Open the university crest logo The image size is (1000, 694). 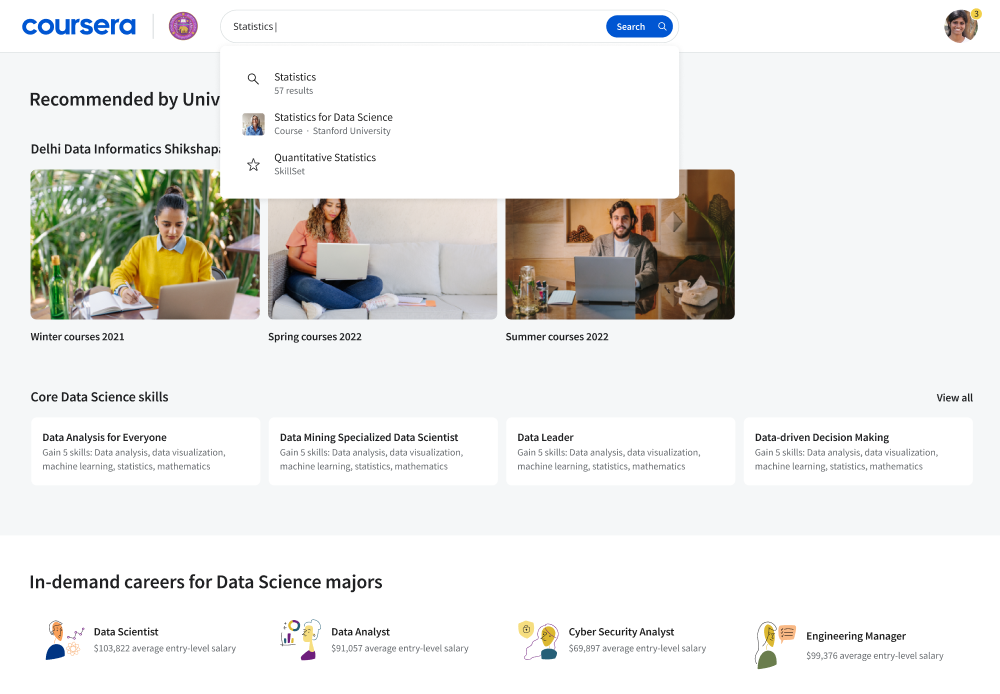[183, 26]
